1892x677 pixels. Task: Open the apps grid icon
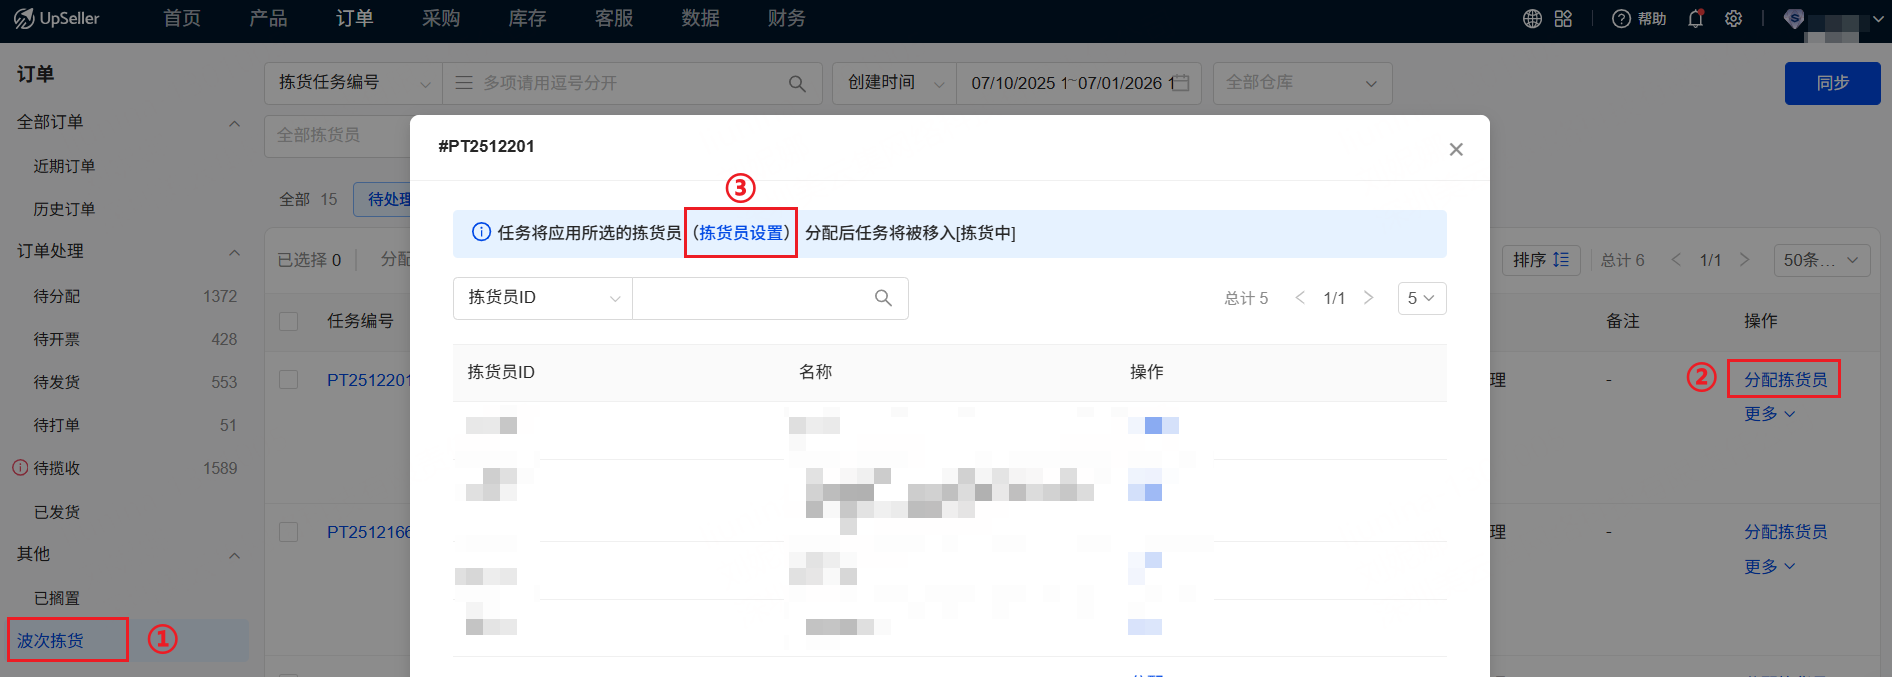[1564, 19]
